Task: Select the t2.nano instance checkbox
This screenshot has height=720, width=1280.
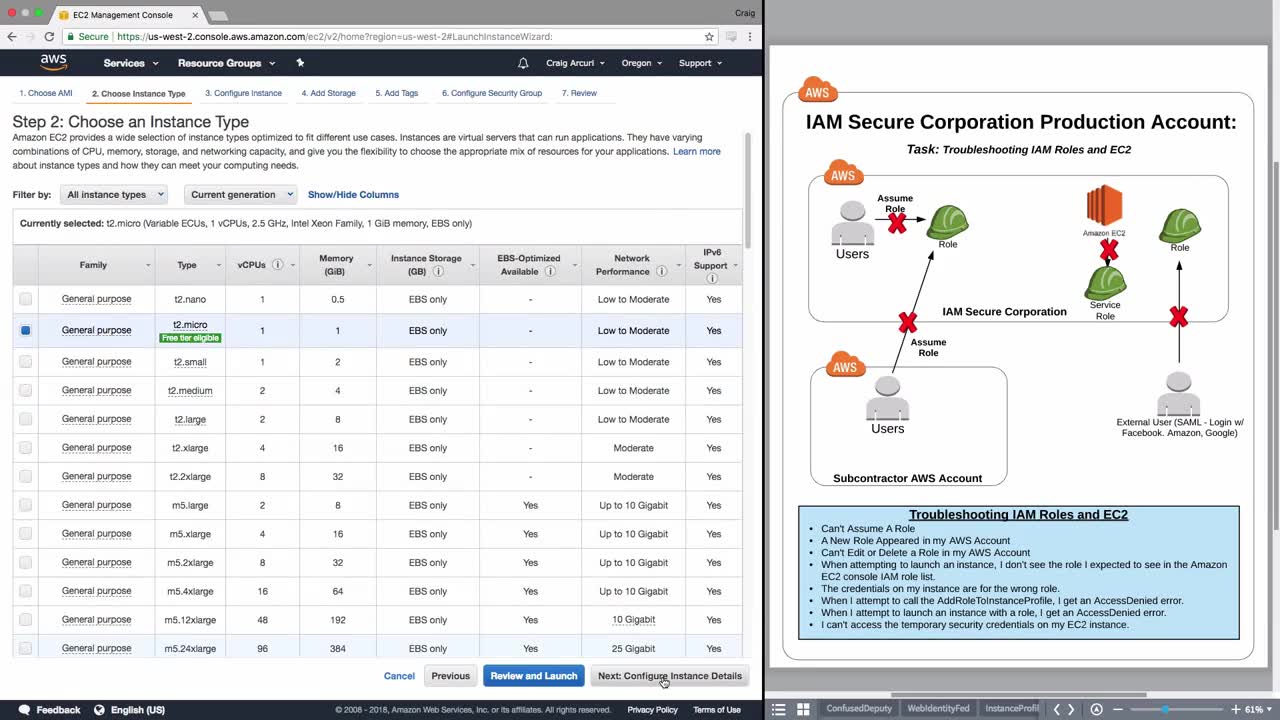Action: coord(25,299)
